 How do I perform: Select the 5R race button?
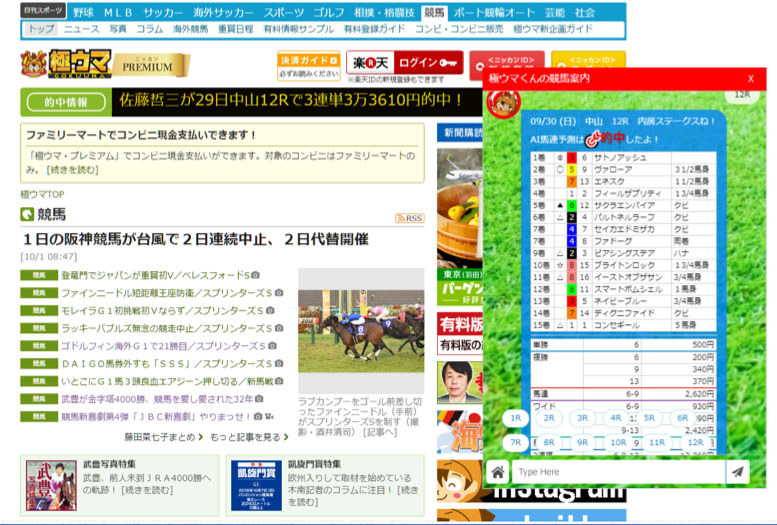point(649,418)
